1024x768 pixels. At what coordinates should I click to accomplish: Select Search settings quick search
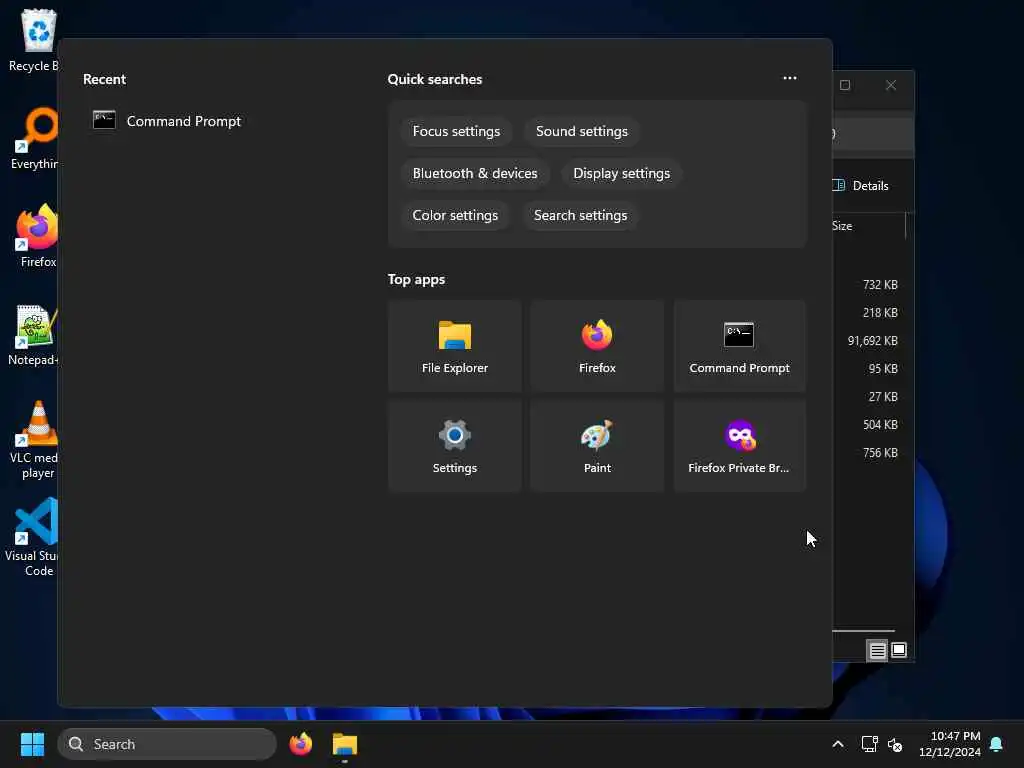tap(580, 215)
